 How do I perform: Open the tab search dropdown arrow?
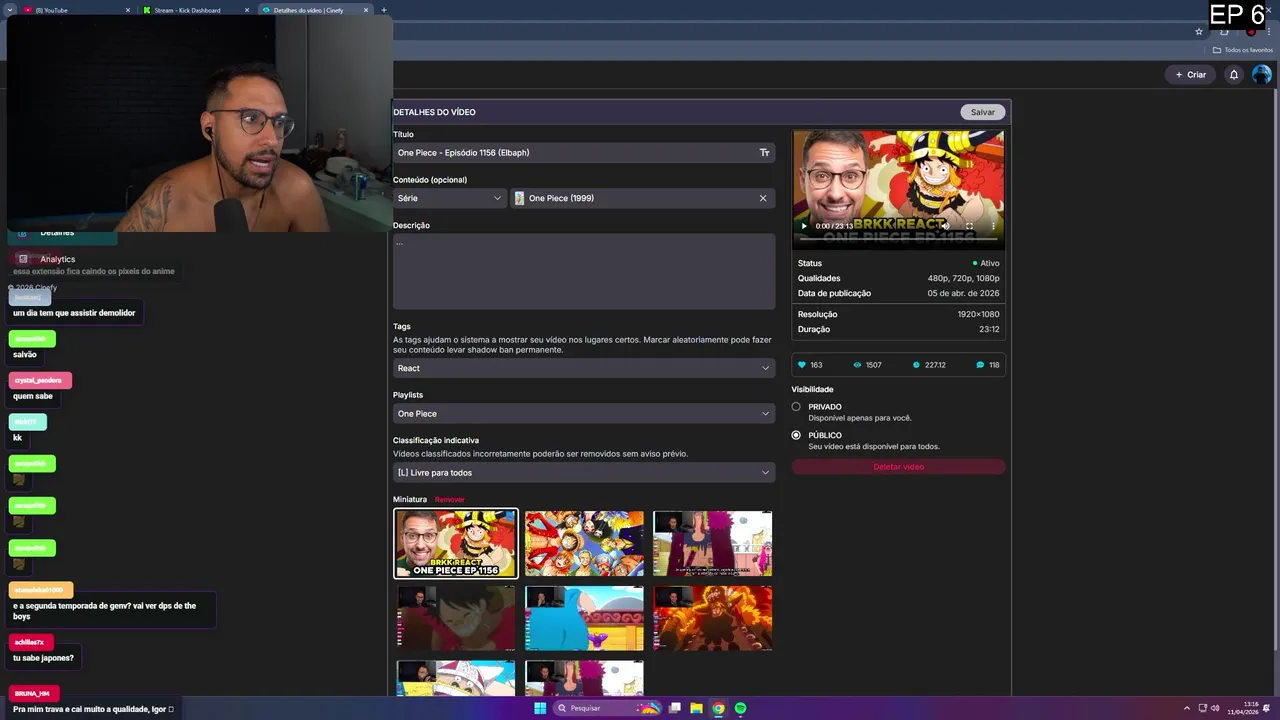[9, 10]
